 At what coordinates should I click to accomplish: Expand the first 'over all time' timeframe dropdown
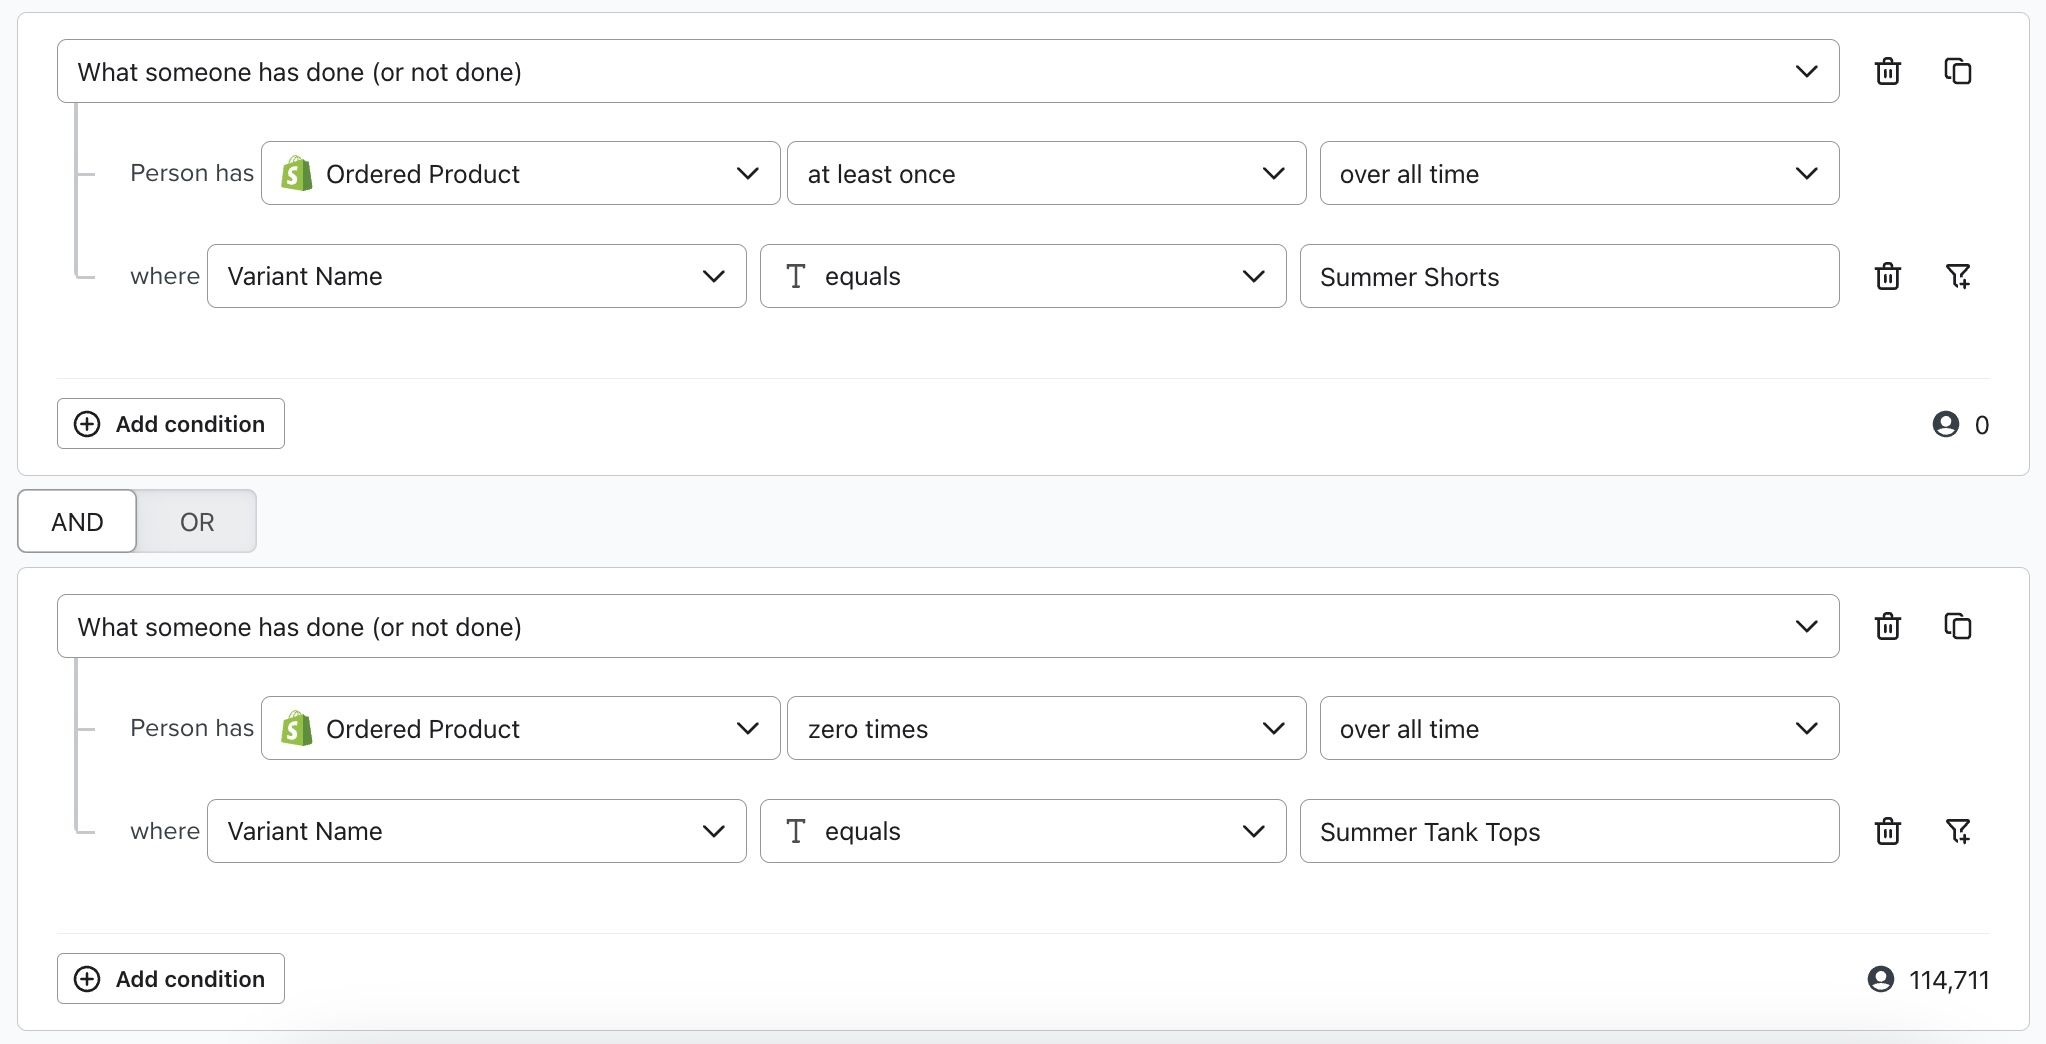click(x=1578, y=174)
